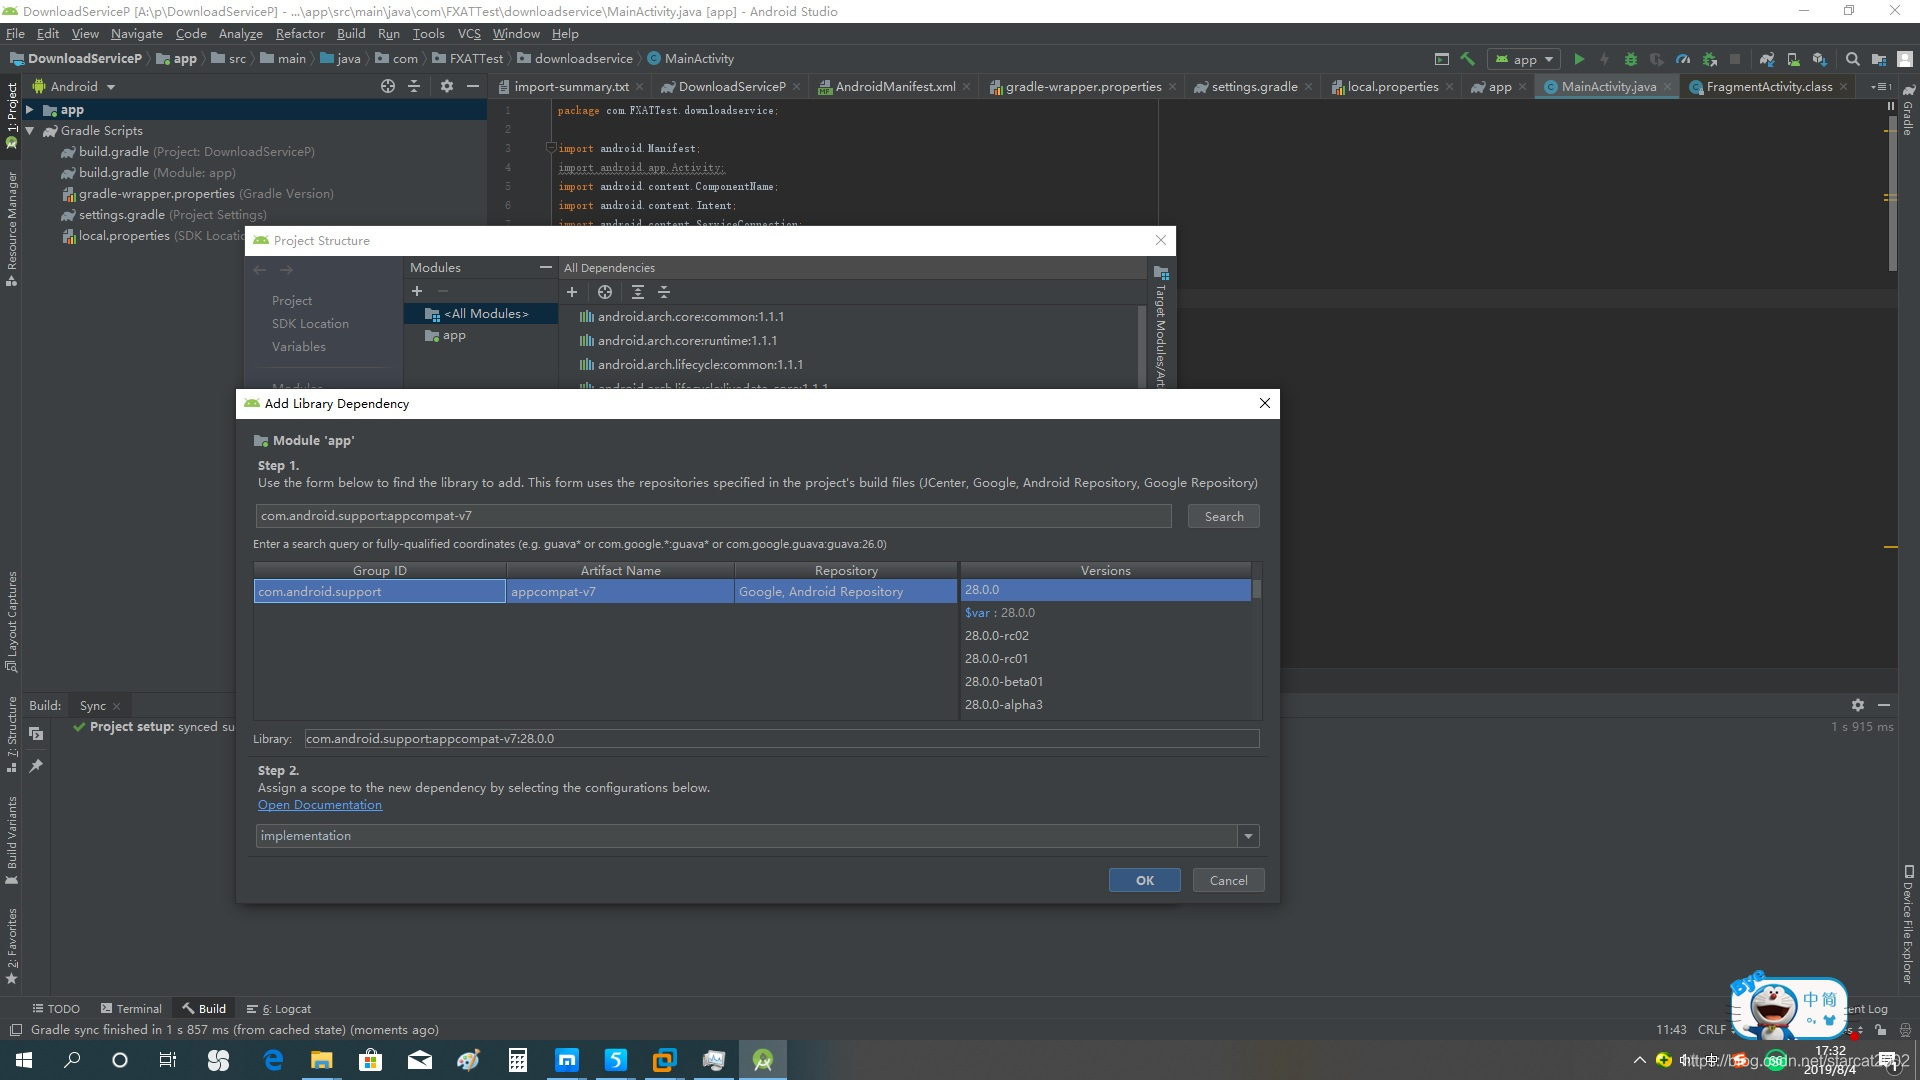Show hidden editor tabs list
The width and height of the screenshot is (1920, 1080).
click(1880, 86)
